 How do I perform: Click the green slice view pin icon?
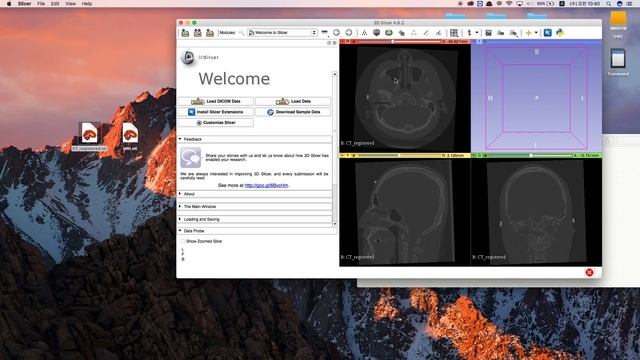(x=474, y=156)
